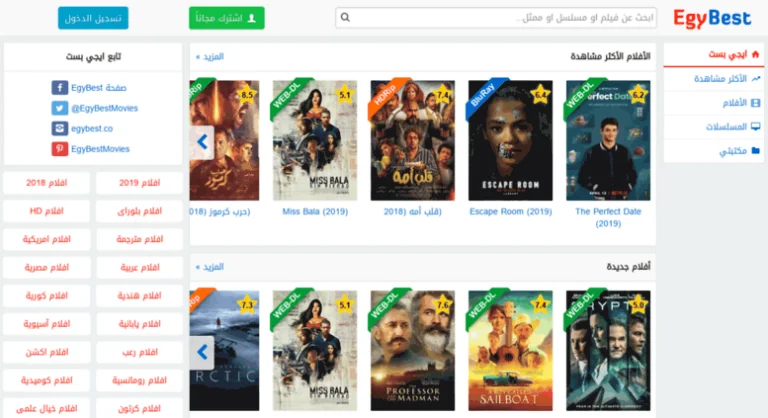Click the movie search input field
Image resolution: width=768 pixels, height=418 pixels.
tap(496, 18)
